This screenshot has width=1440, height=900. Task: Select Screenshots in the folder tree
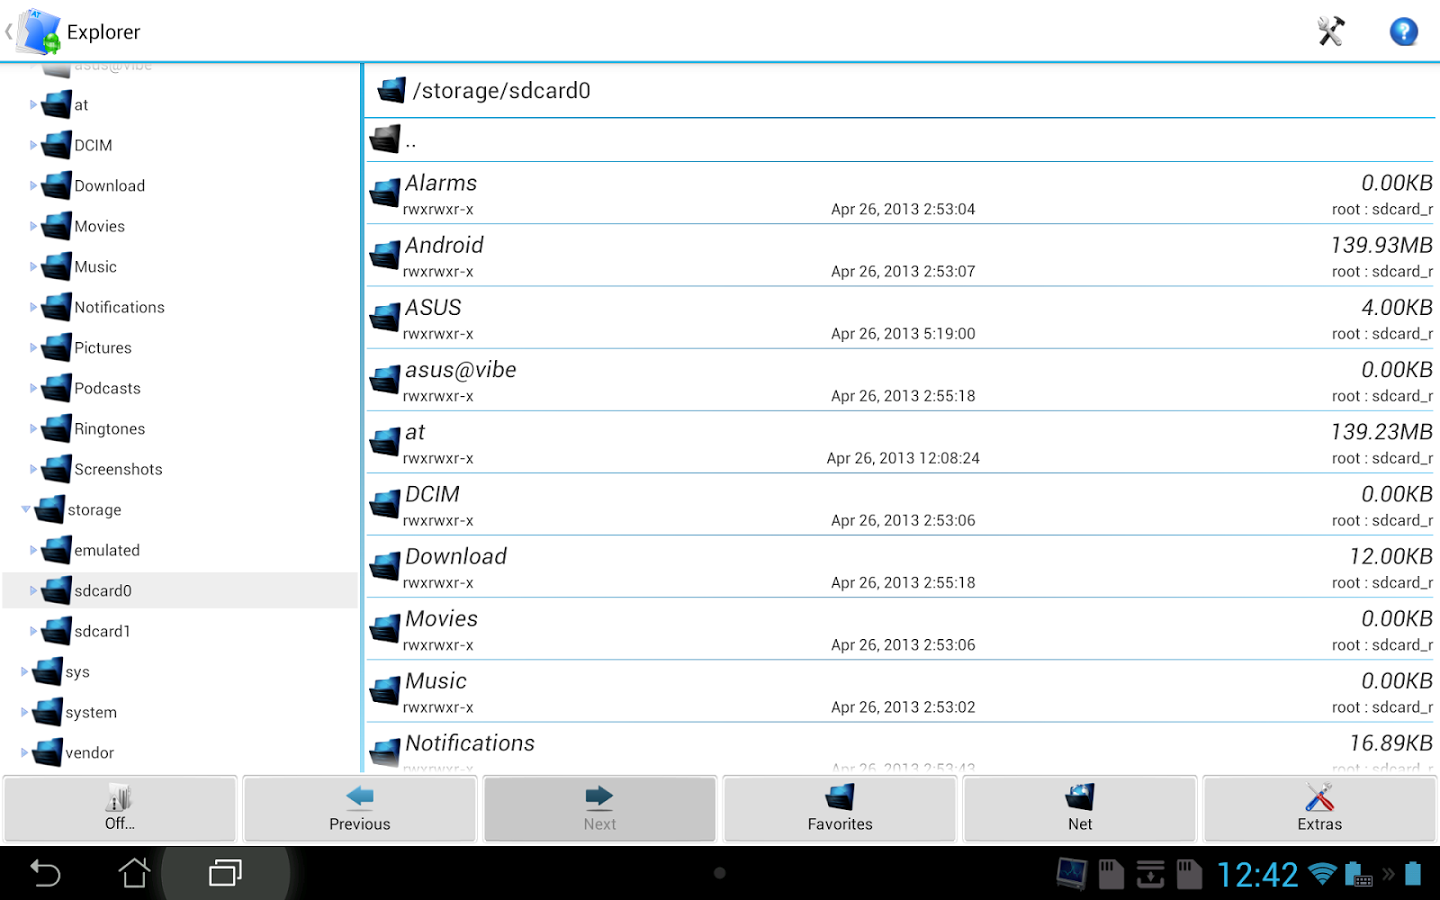118,469
